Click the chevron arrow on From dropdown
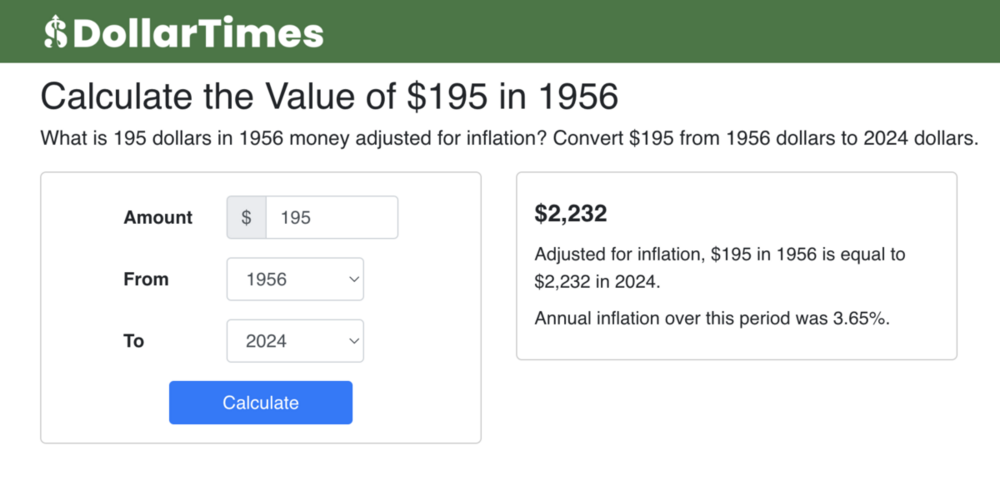 353,280
